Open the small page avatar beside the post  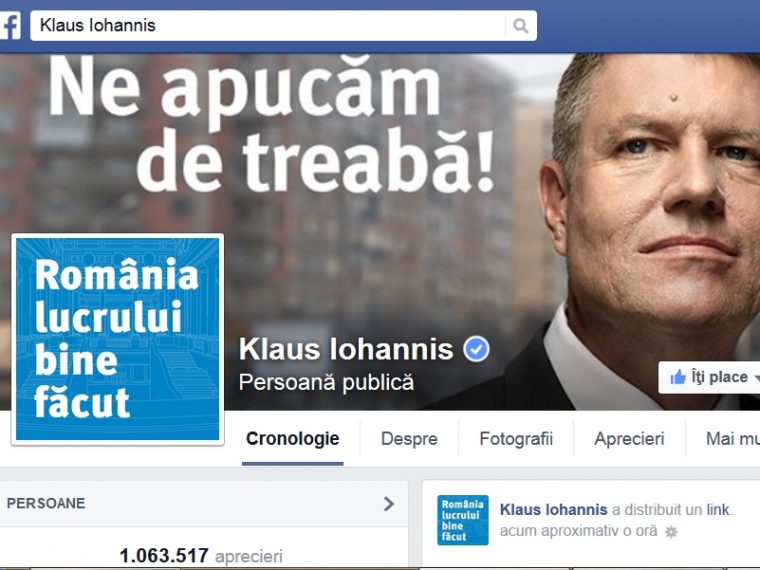point(462,520)
